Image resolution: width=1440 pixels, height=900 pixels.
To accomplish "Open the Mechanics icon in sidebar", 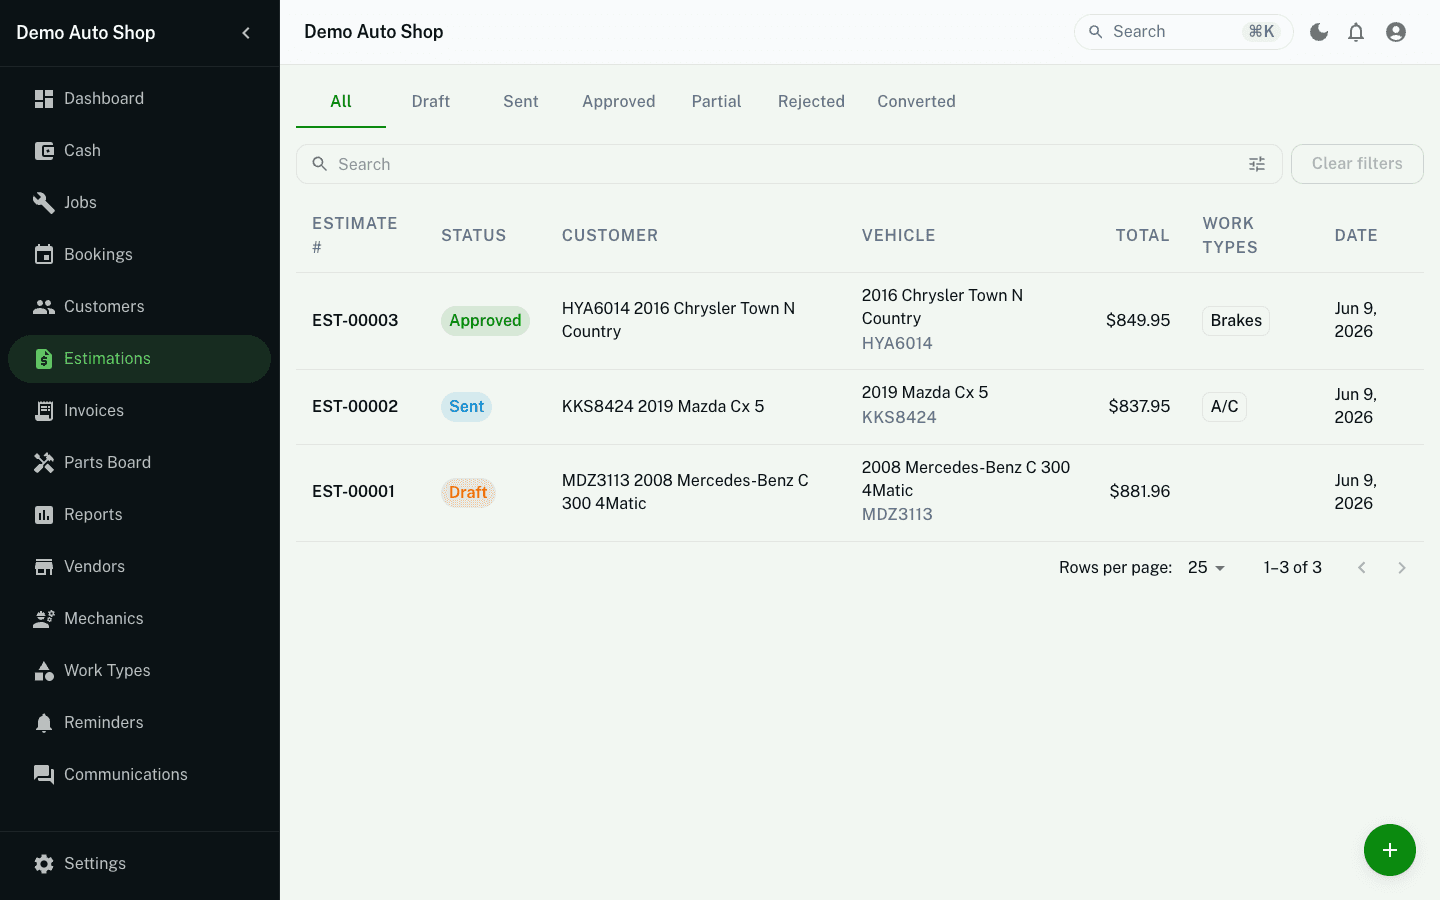I will point(44,619).
